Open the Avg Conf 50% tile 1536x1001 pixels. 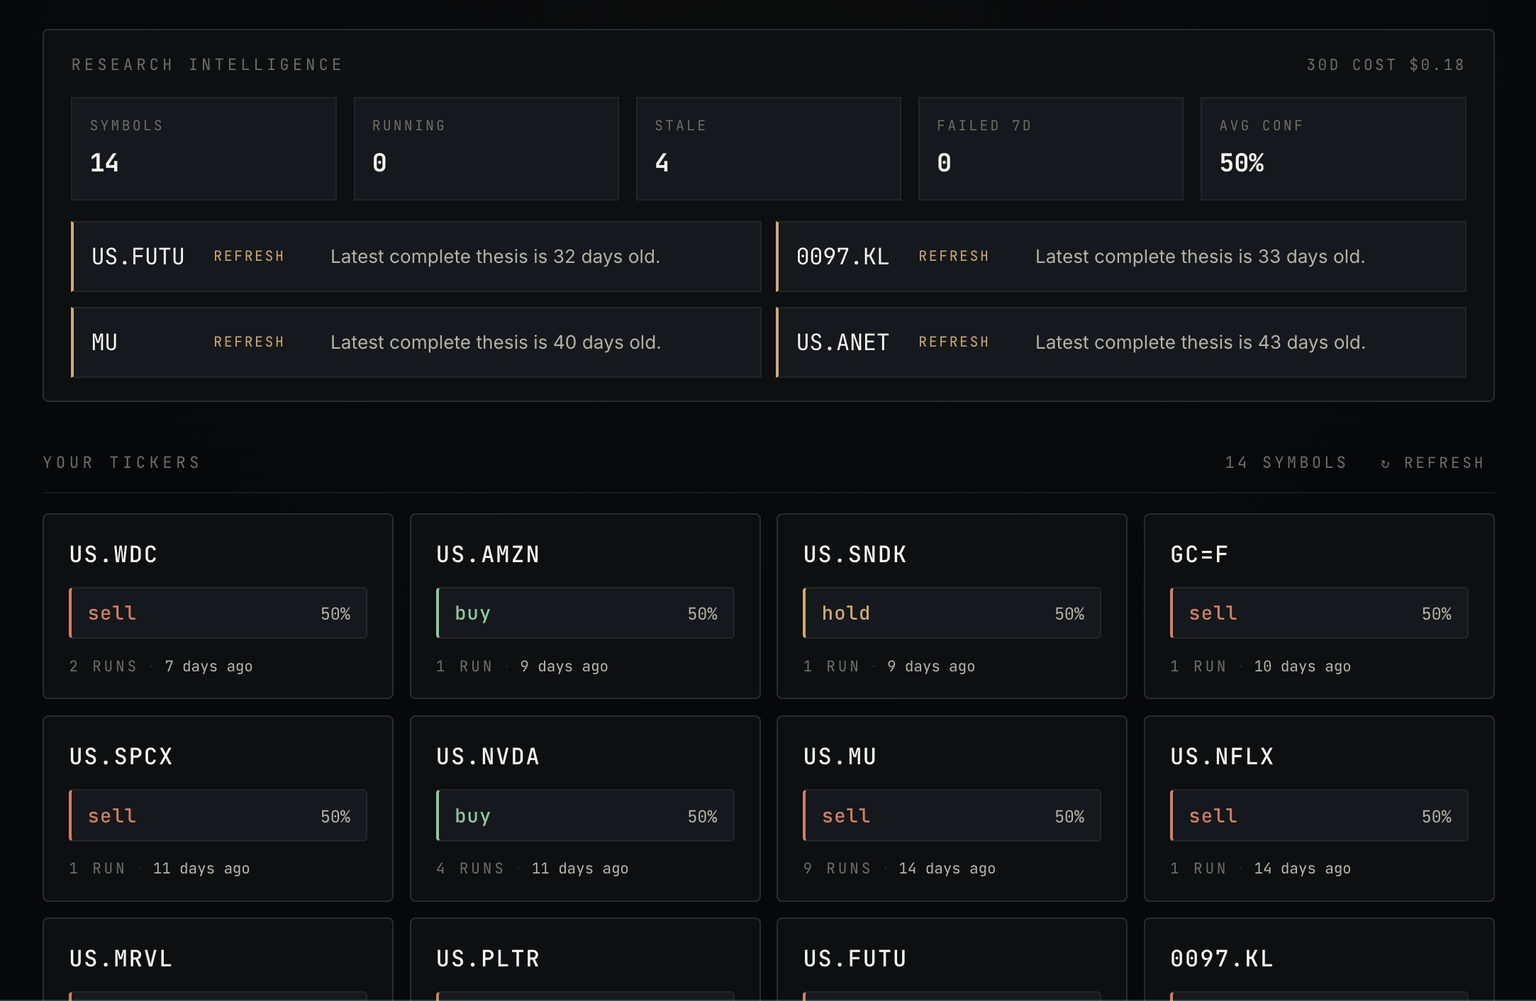[1333, 148]
